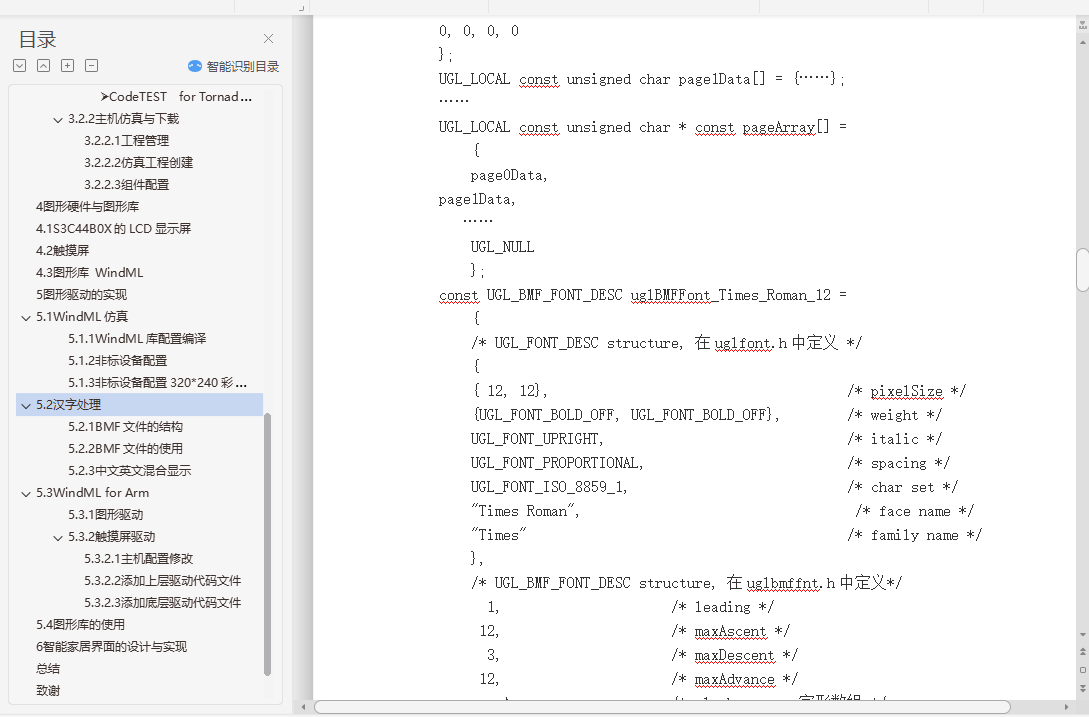The height and width of the screenshot is (717, 1089).
Task: Open 4.1S3C44B0X 的 LCD 显示屏 heading
Action: tap(113, 229)
